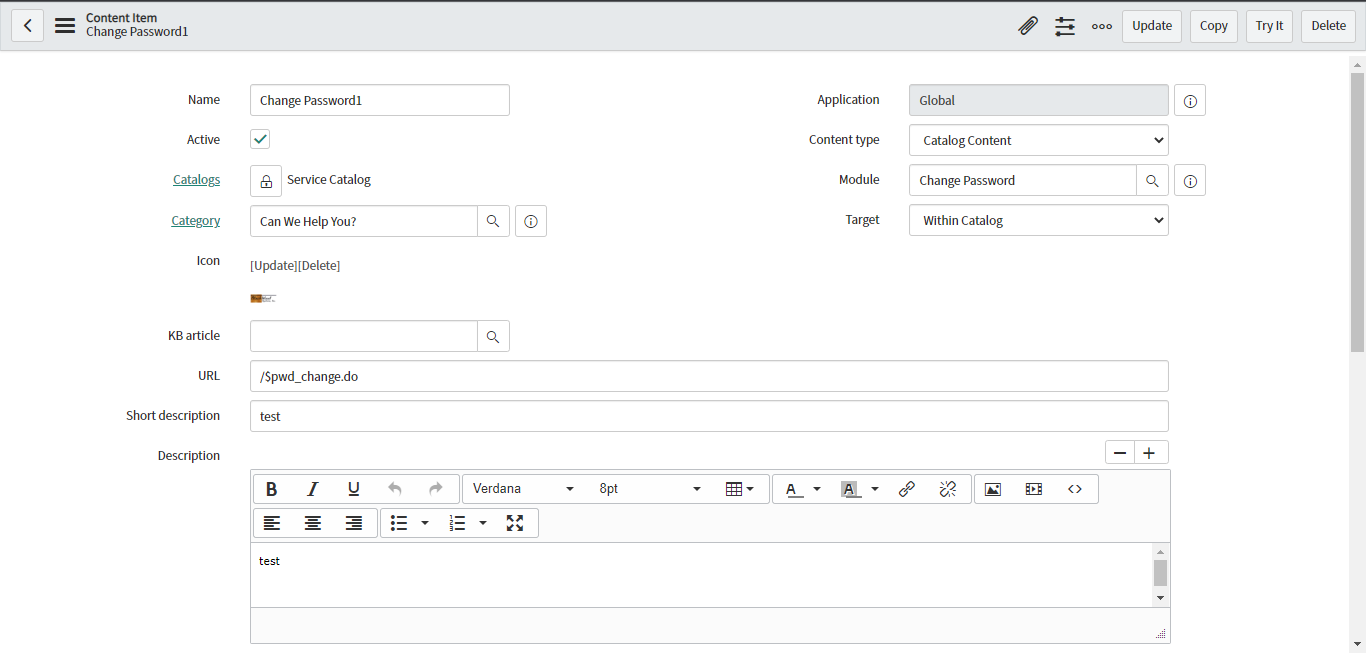1366x657 pixels.
Task: Apply bold formatting in editor
Action: 272,489
